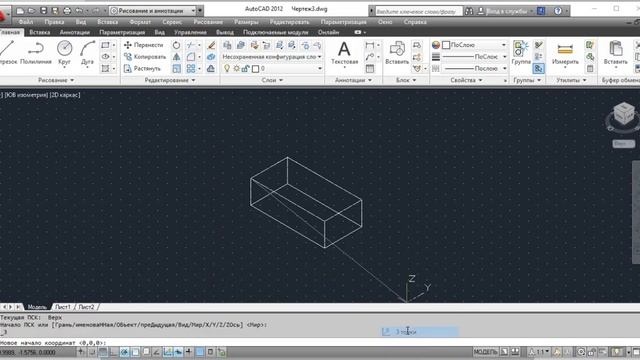Open the ПоСлою color dropdown

tap(475, 45)
